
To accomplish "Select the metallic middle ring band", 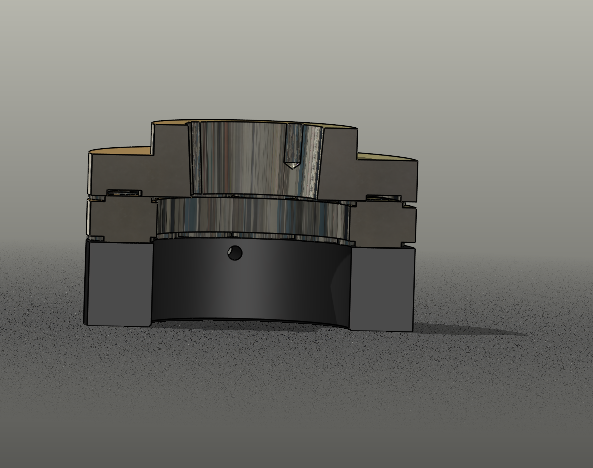I will 252,217.
